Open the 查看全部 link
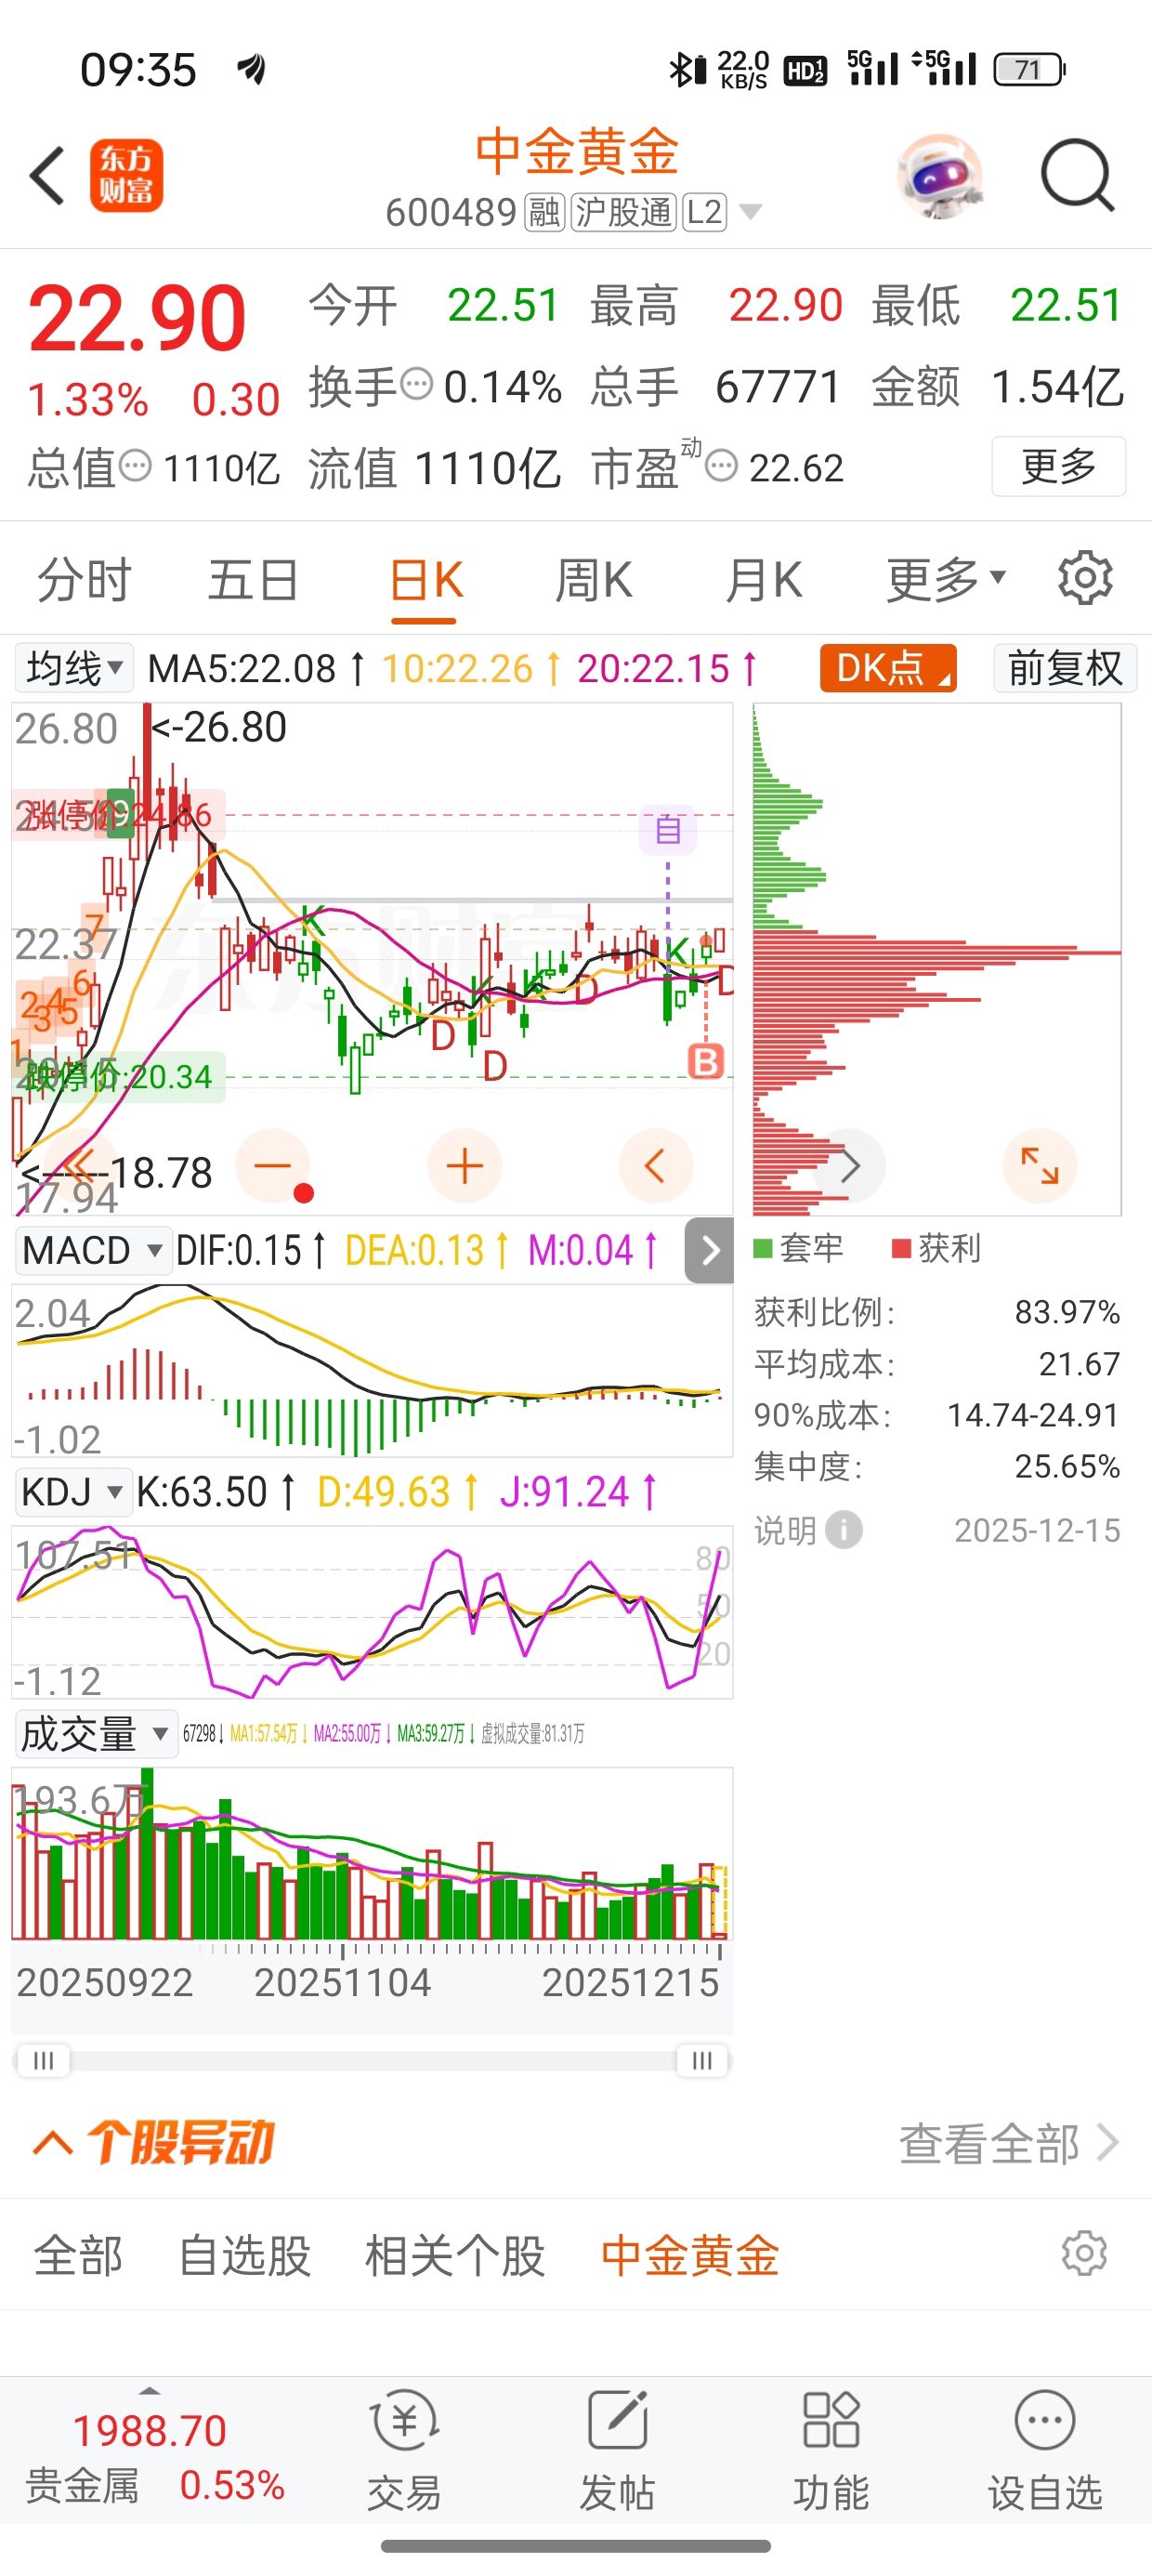The height and width of the screenshot is (2576, 1152). tap(1008, 2143)
